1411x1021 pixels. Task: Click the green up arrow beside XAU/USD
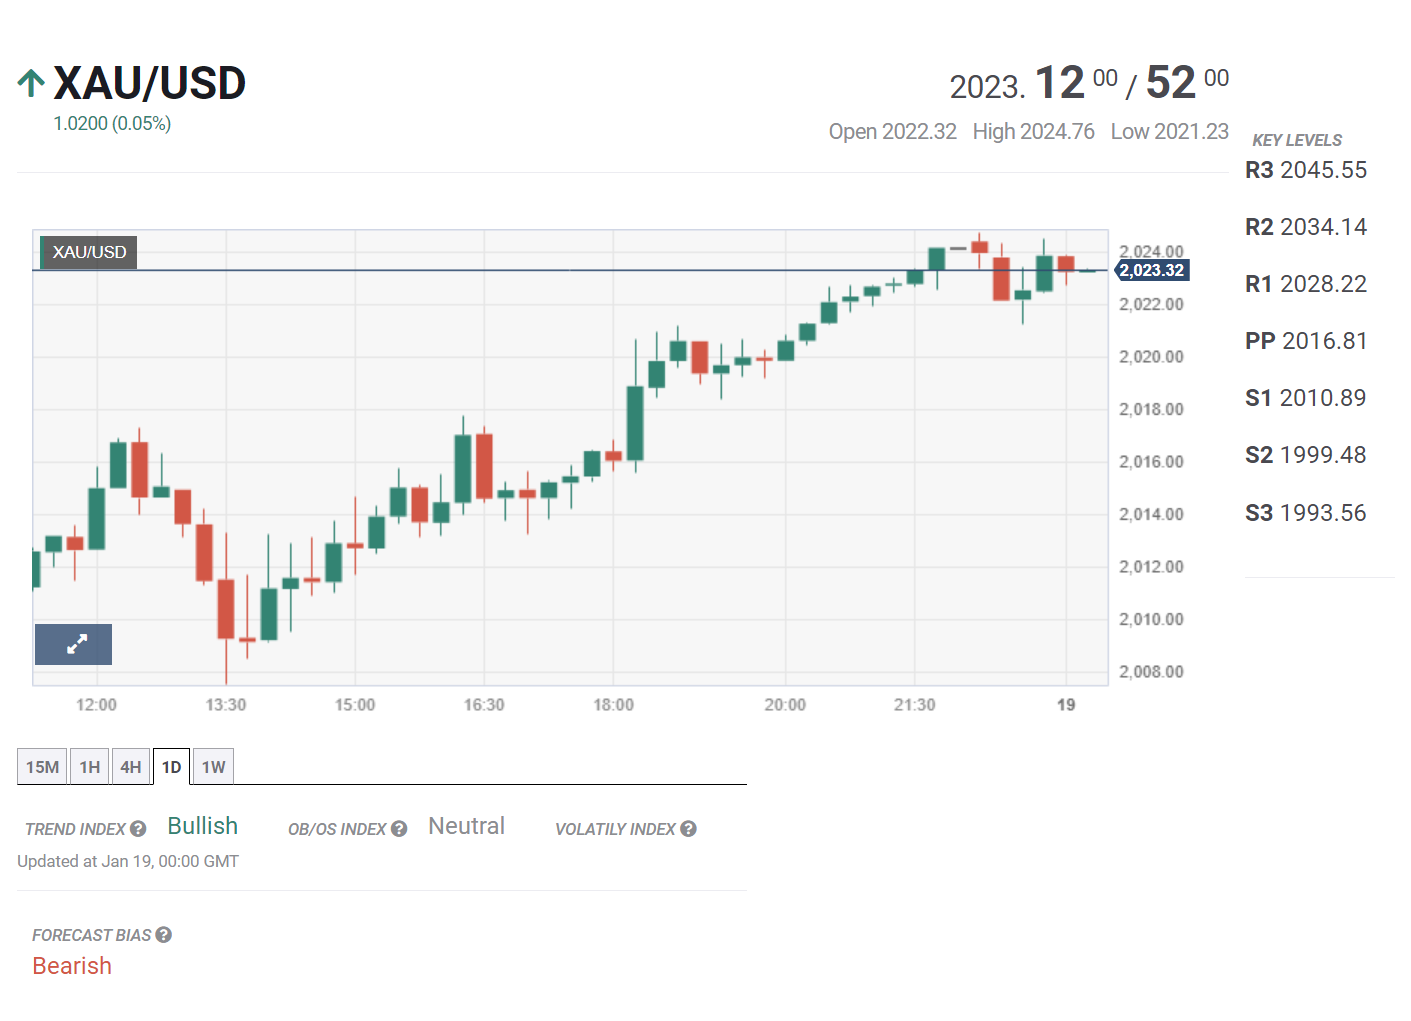tap(31, 83)
